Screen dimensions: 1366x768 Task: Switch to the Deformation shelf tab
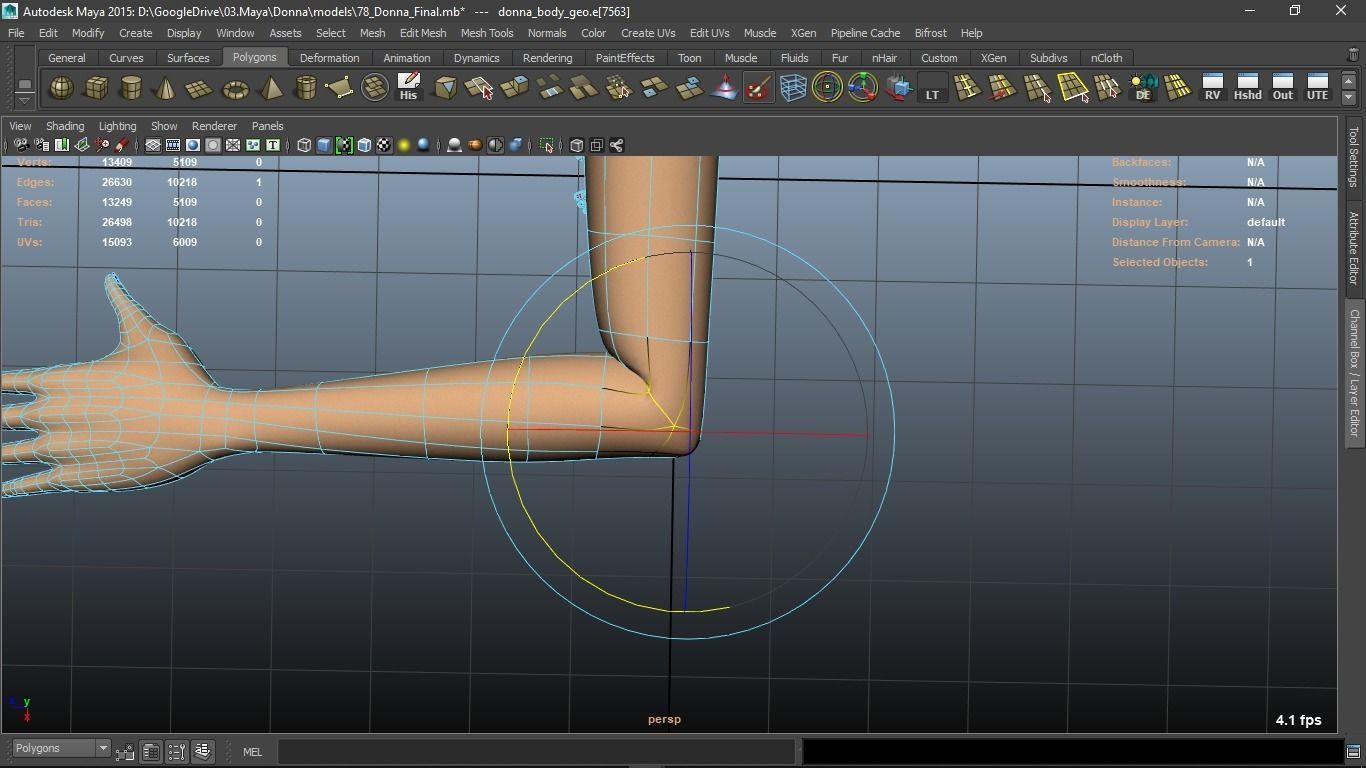tap(329, 58)
